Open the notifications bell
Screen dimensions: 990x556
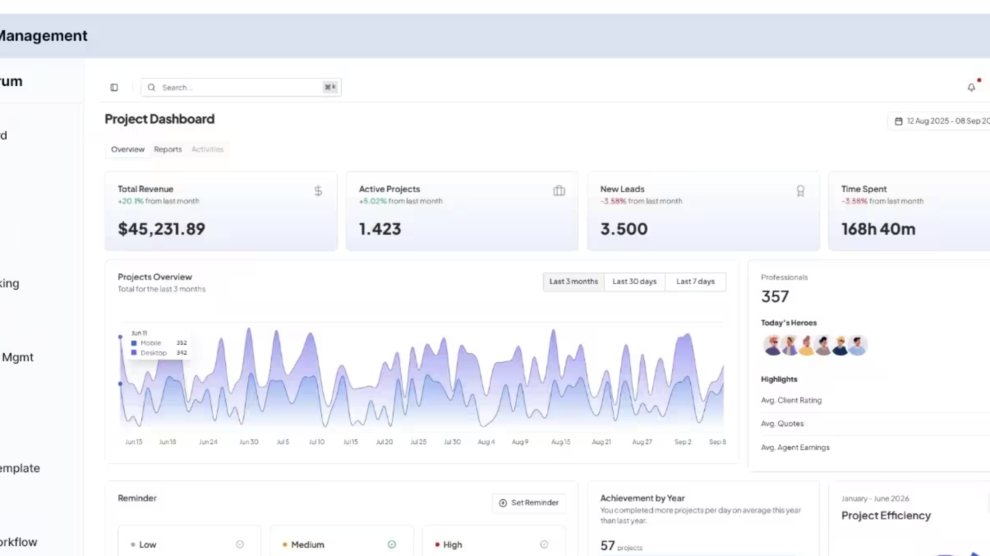[x=971, y=87]
